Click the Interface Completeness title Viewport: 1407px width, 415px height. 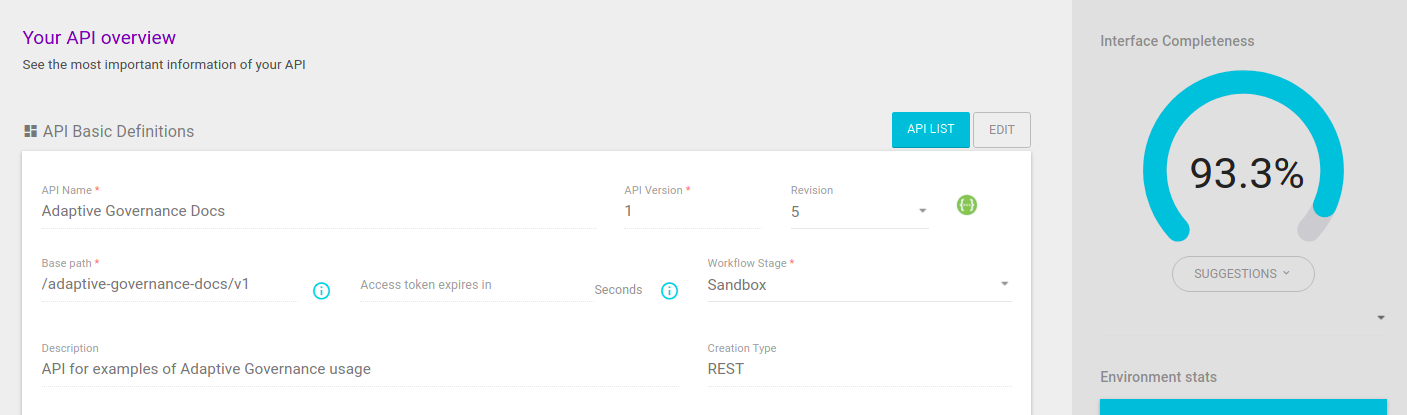1177,41
